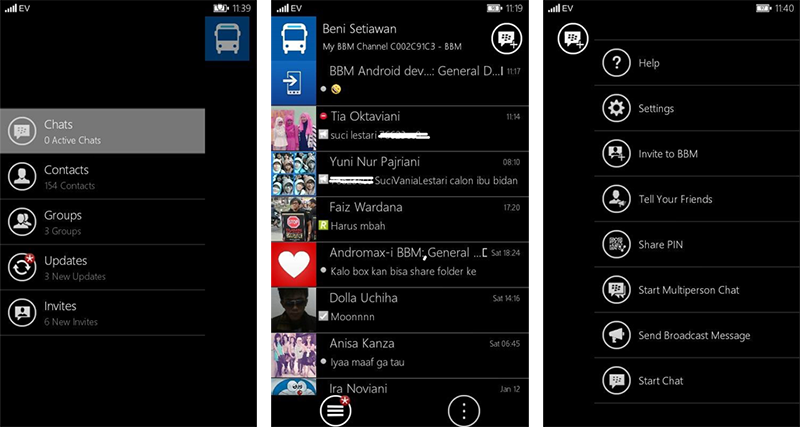This screenshot has height=427, width=800.
Task: Tap the Send Broadcast Message megaphone icon
Action: point(616,335)
